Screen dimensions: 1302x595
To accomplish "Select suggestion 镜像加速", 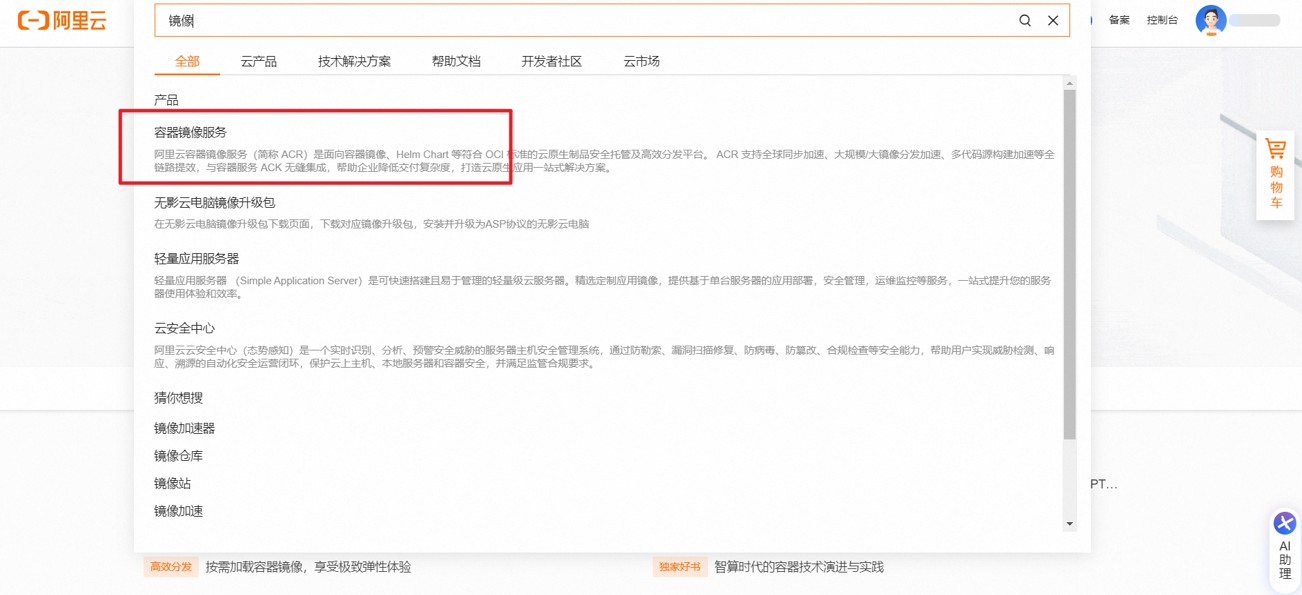I will pos(178,511).
